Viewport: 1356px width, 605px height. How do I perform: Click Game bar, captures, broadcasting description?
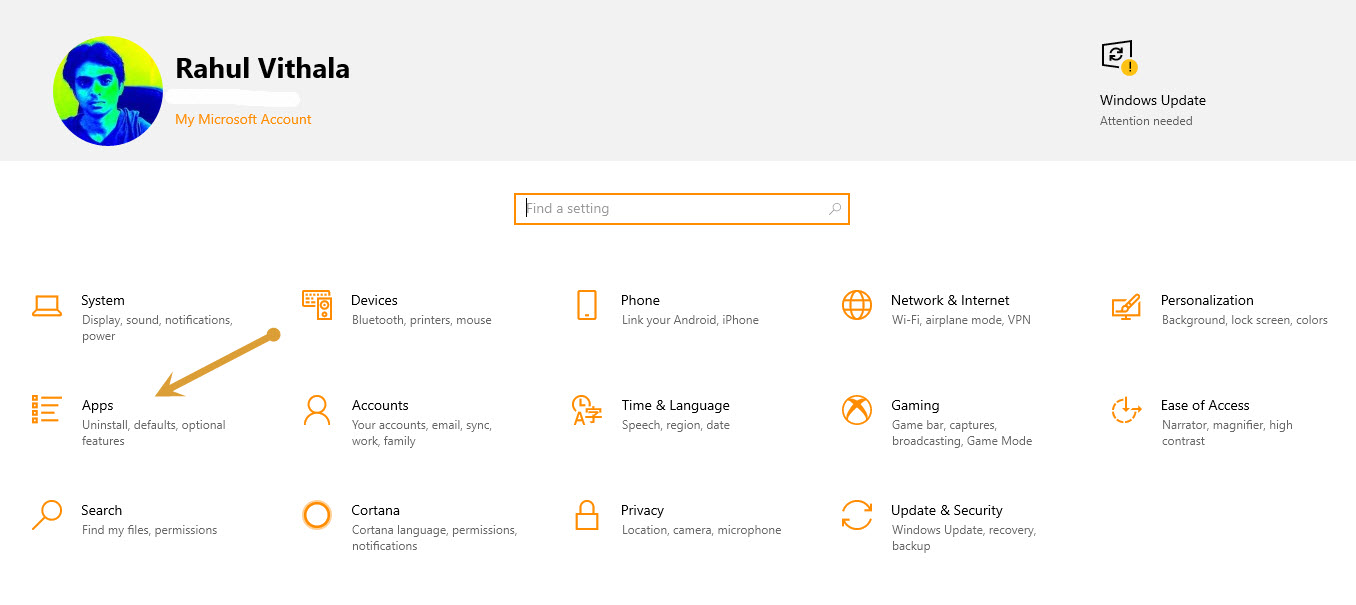[962, 433]
